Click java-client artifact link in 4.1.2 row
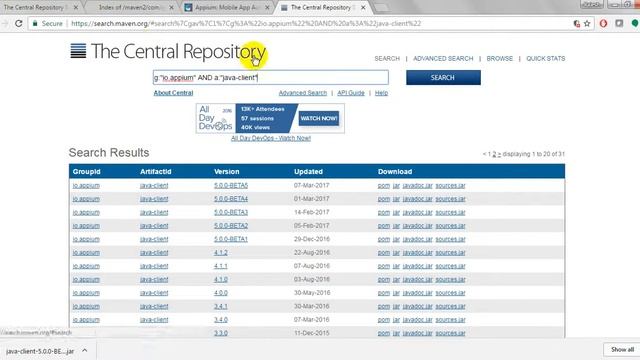This screenshot has height=360, width=640. tap(154, 253)
